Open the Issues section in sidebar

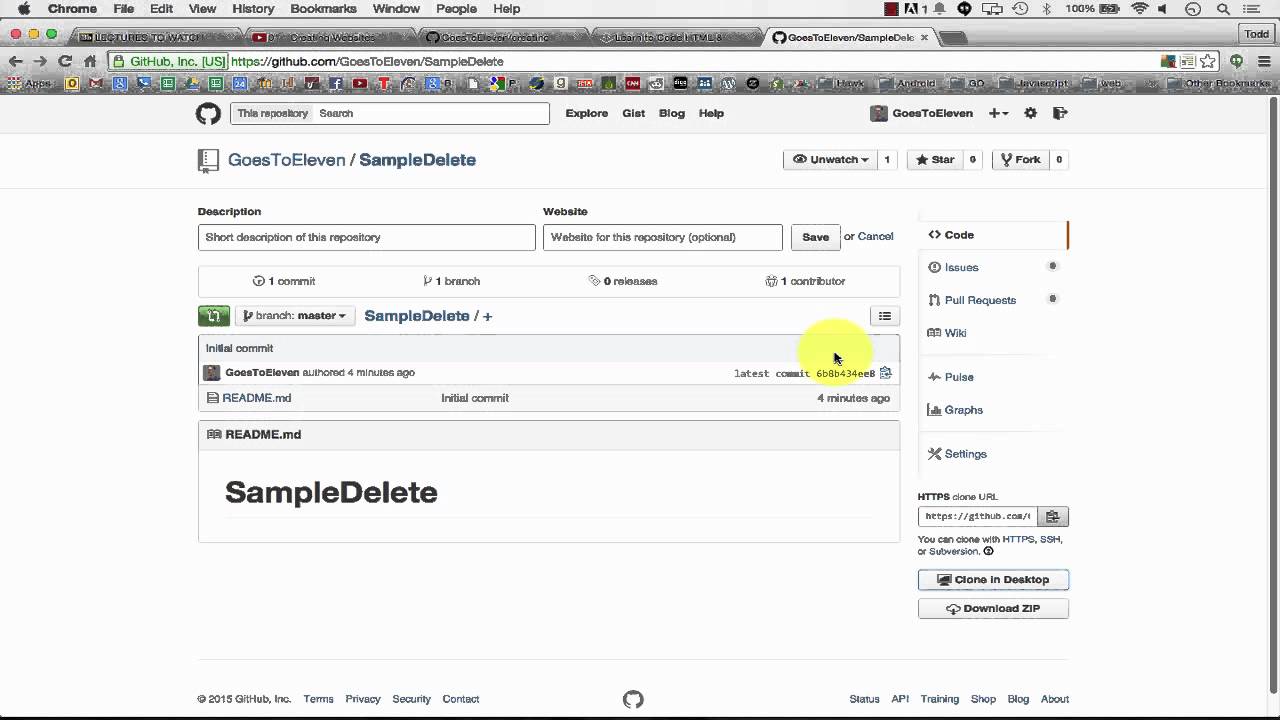pos(961,268)
